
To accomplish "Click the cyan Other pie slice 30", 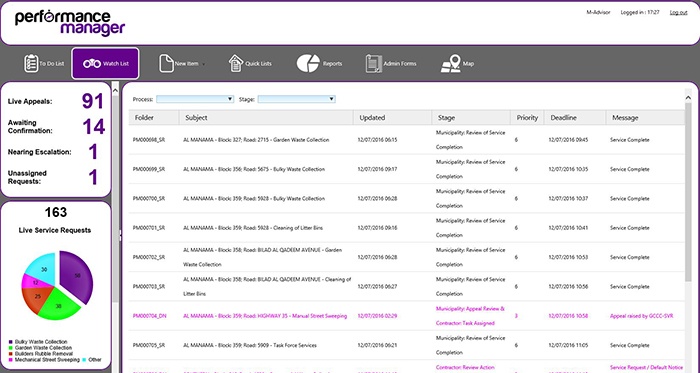I will click(43, 268).
